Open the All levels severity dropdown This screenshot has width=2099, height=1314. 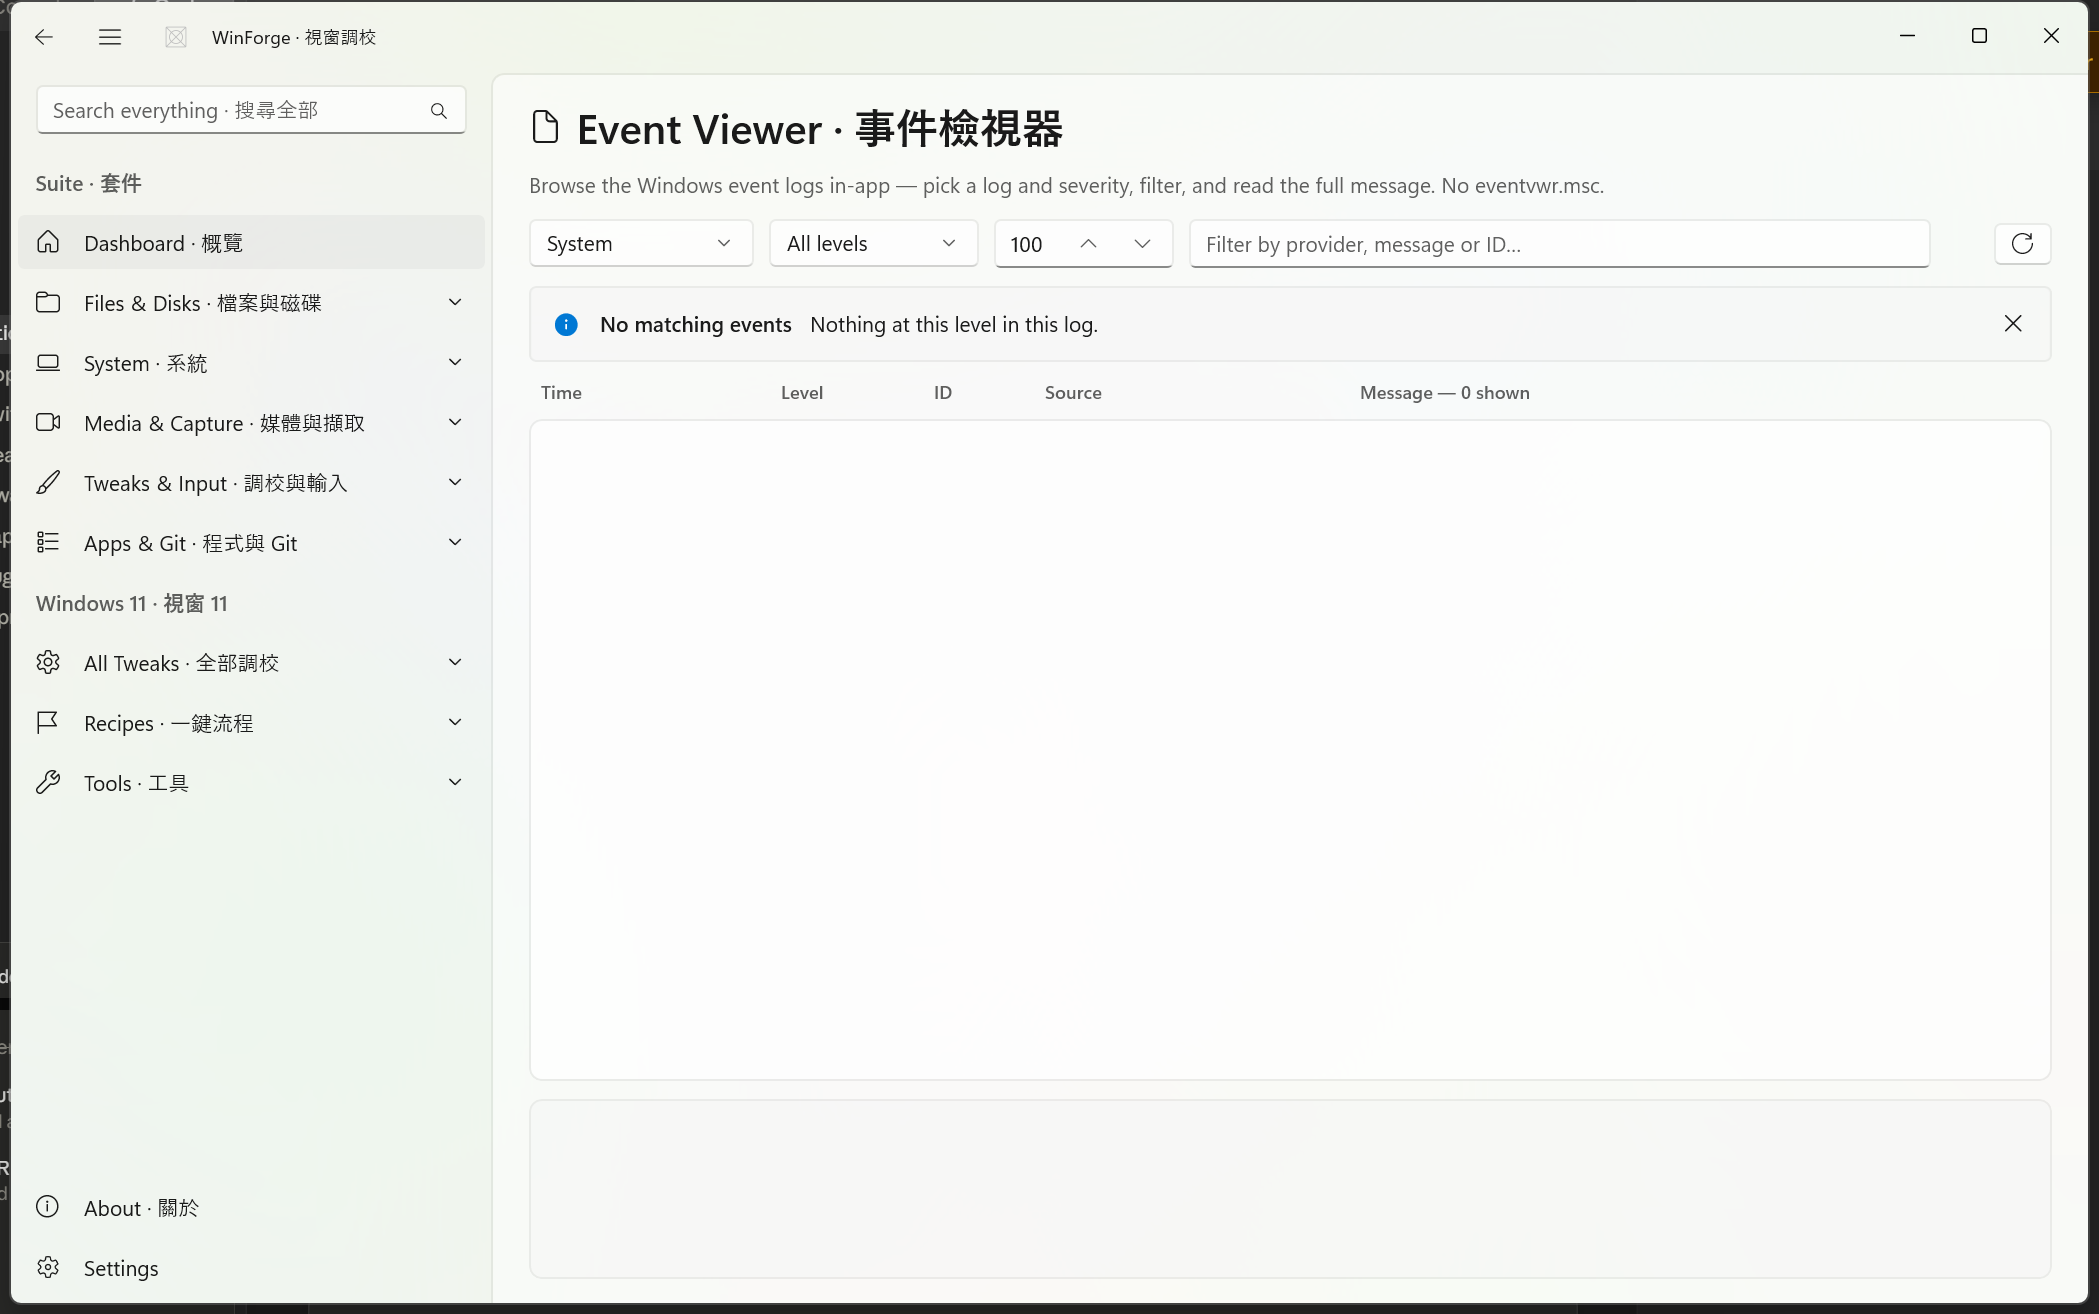(x=873, y=244)
